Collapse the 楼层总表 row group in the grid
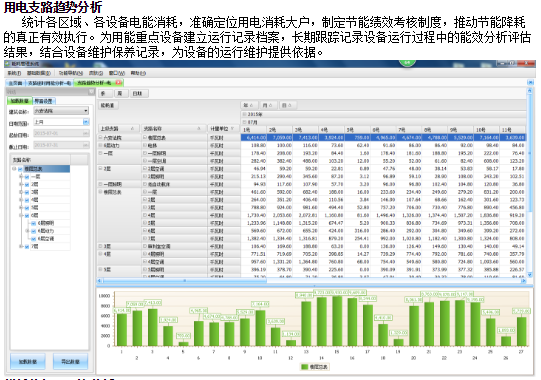541x380 pixels. tap(100, 192)
